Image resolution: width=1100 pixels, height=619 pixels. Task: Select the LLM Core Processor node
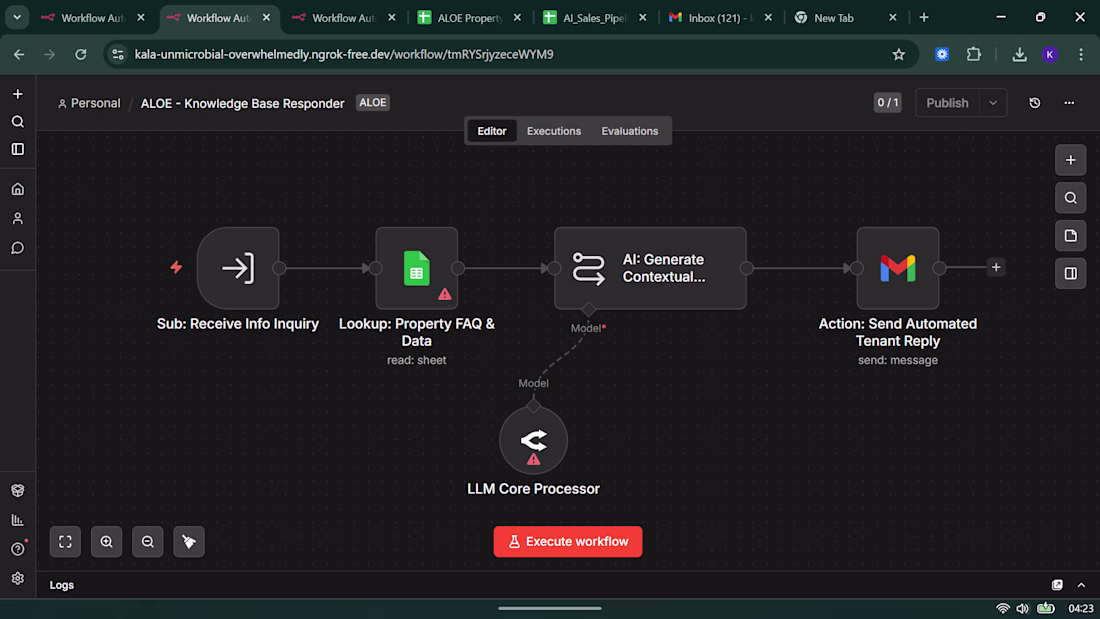tap(533, 441)
